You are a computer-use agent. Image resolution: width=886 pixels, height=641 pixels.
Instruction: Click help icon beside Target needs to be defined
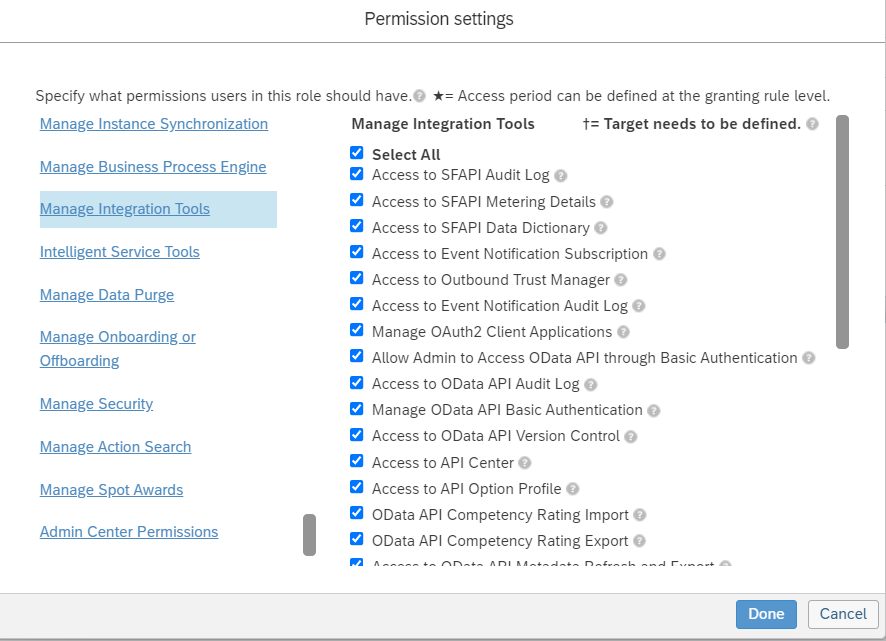click(812, 124)
